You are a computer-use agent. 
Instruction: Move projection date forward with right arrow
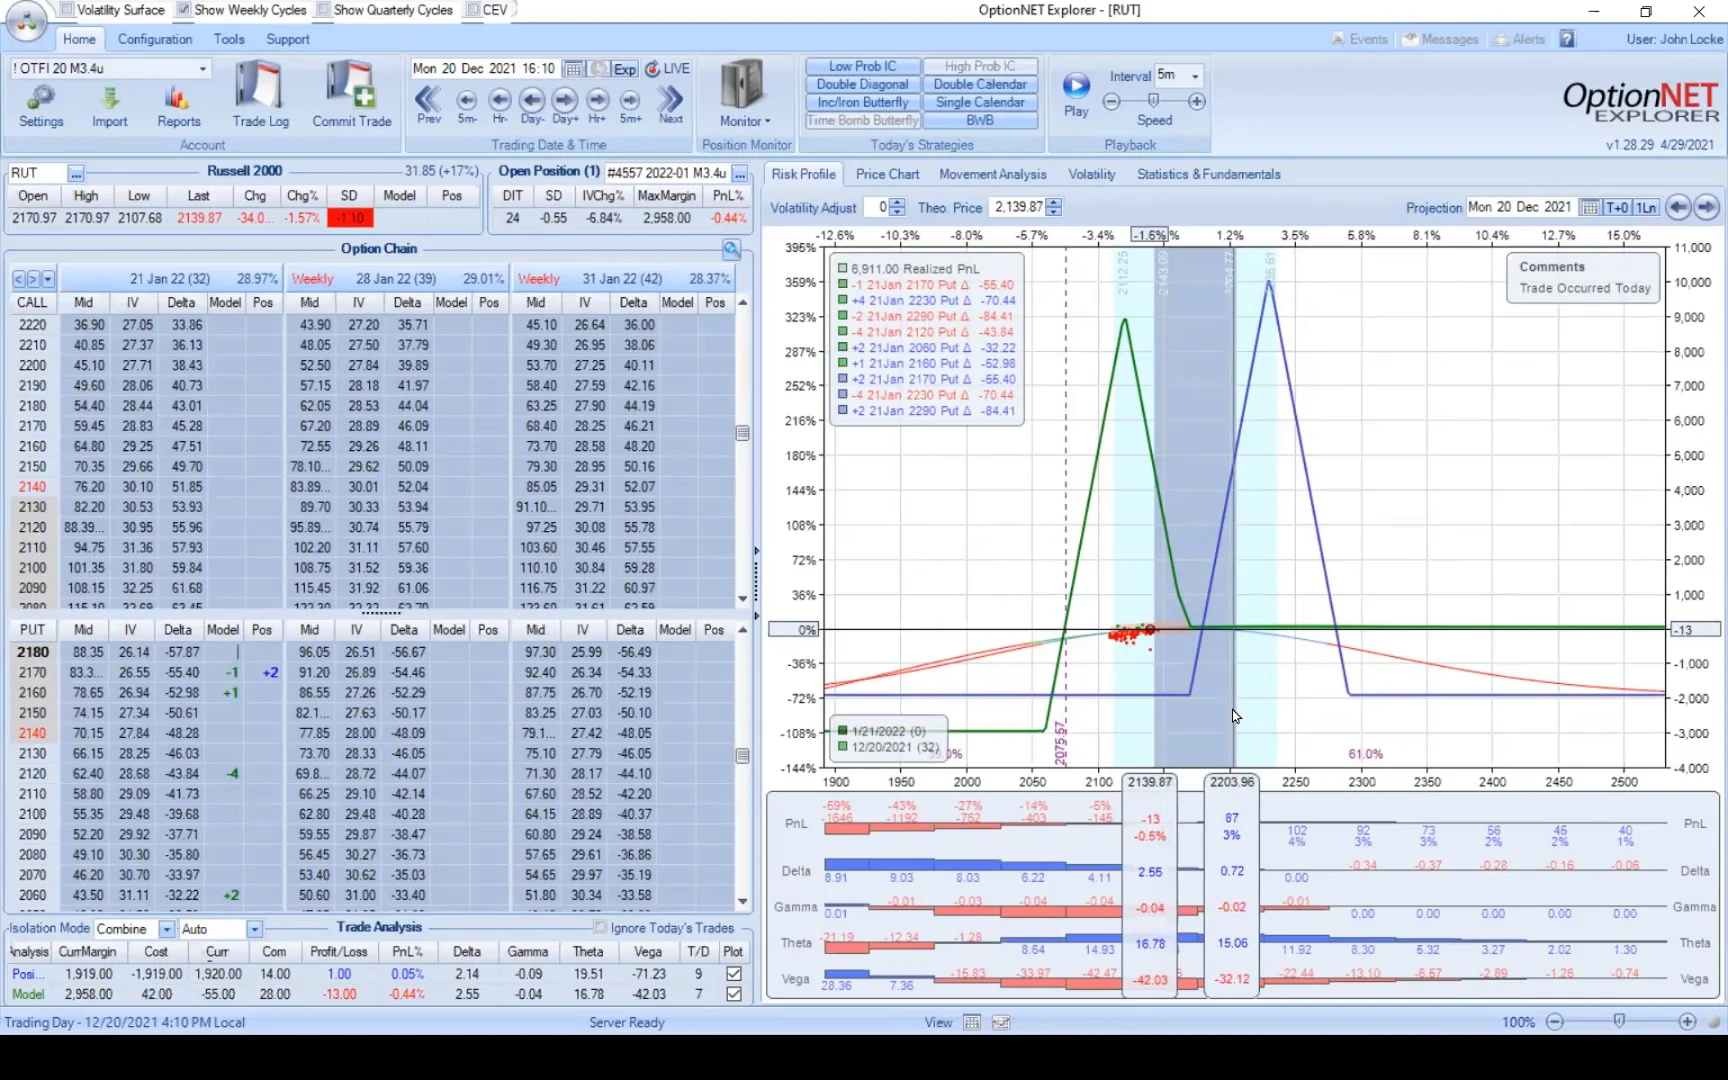[1706, 207]
